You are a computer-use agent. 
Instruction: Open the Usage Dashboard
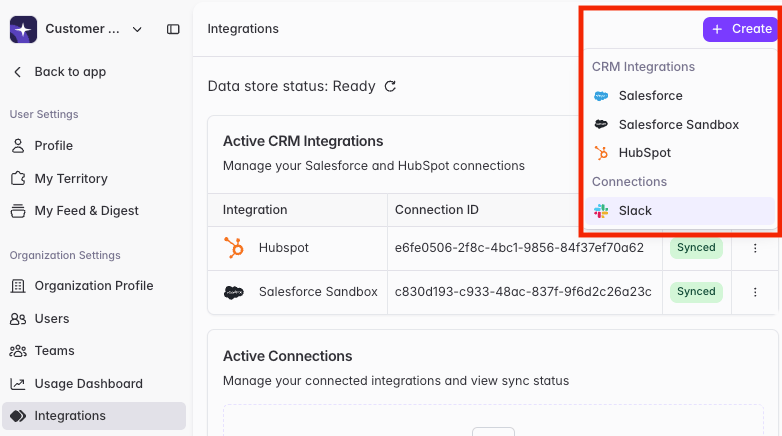[x=88, y=384]
